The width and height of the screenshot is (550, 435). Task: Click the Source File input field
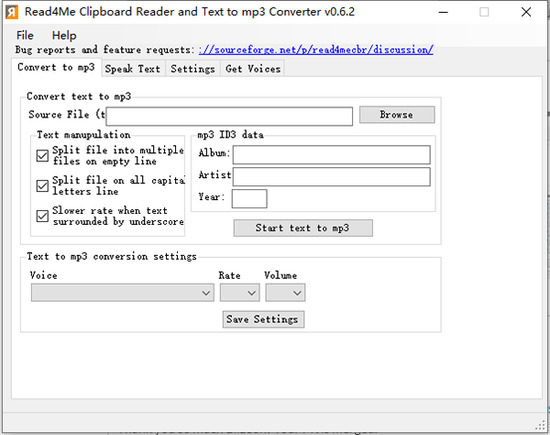[229, 116]
